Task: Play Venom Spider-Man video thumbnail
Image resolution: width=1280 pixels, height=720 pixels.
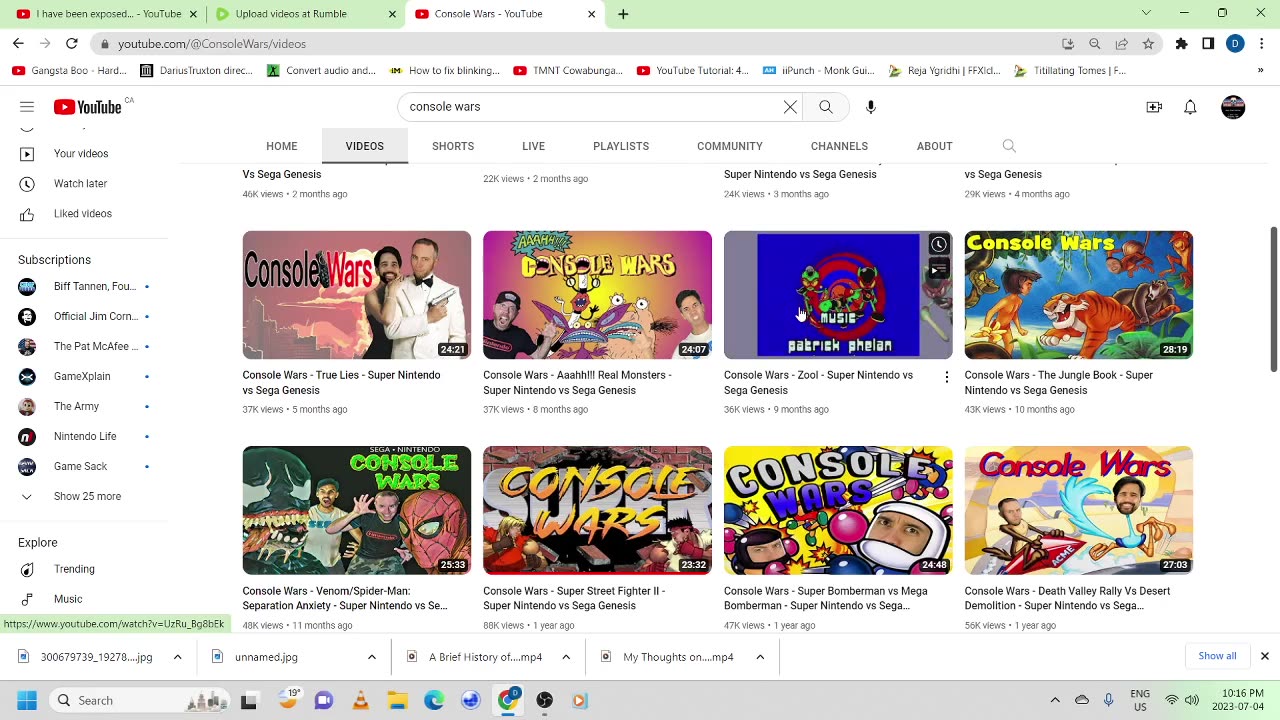Action: click(356, 510)
